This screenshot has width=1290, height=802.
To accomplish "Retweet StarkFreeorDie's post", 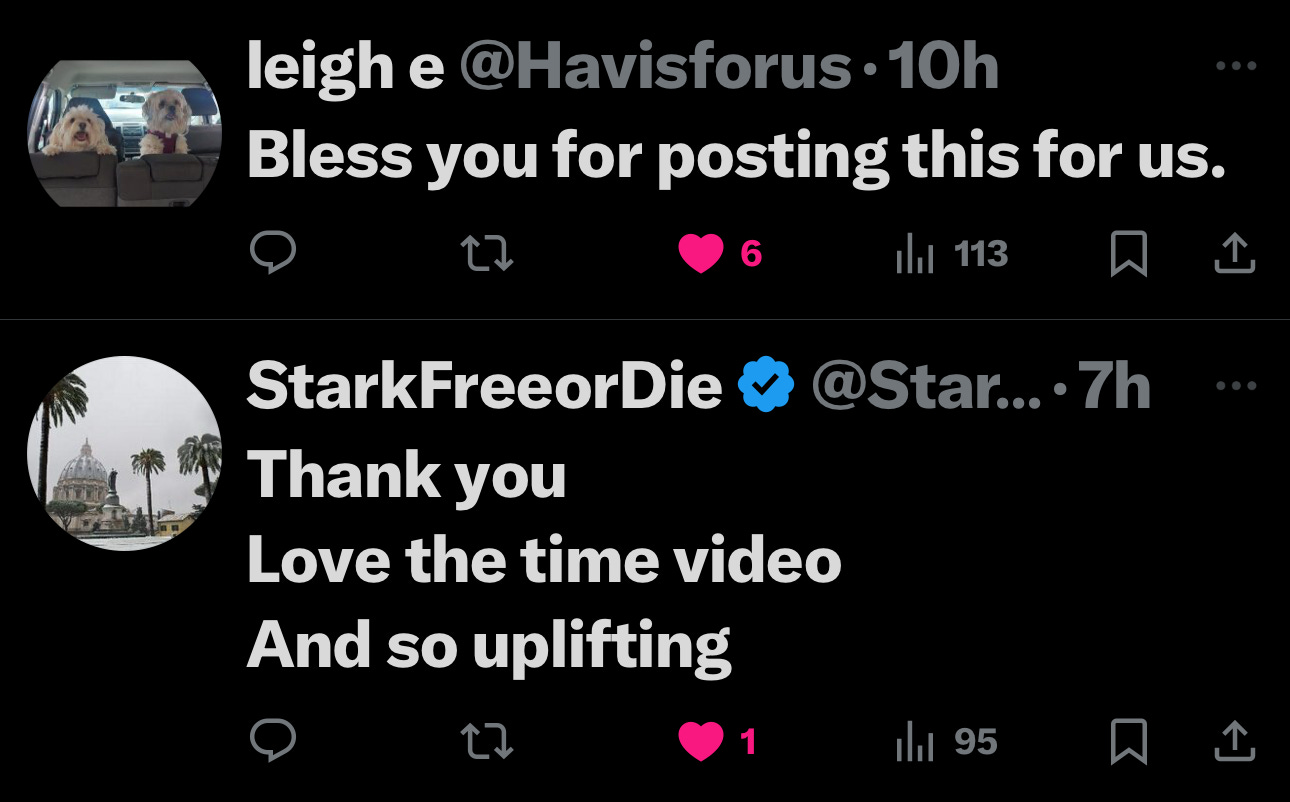I will [491, 742].
